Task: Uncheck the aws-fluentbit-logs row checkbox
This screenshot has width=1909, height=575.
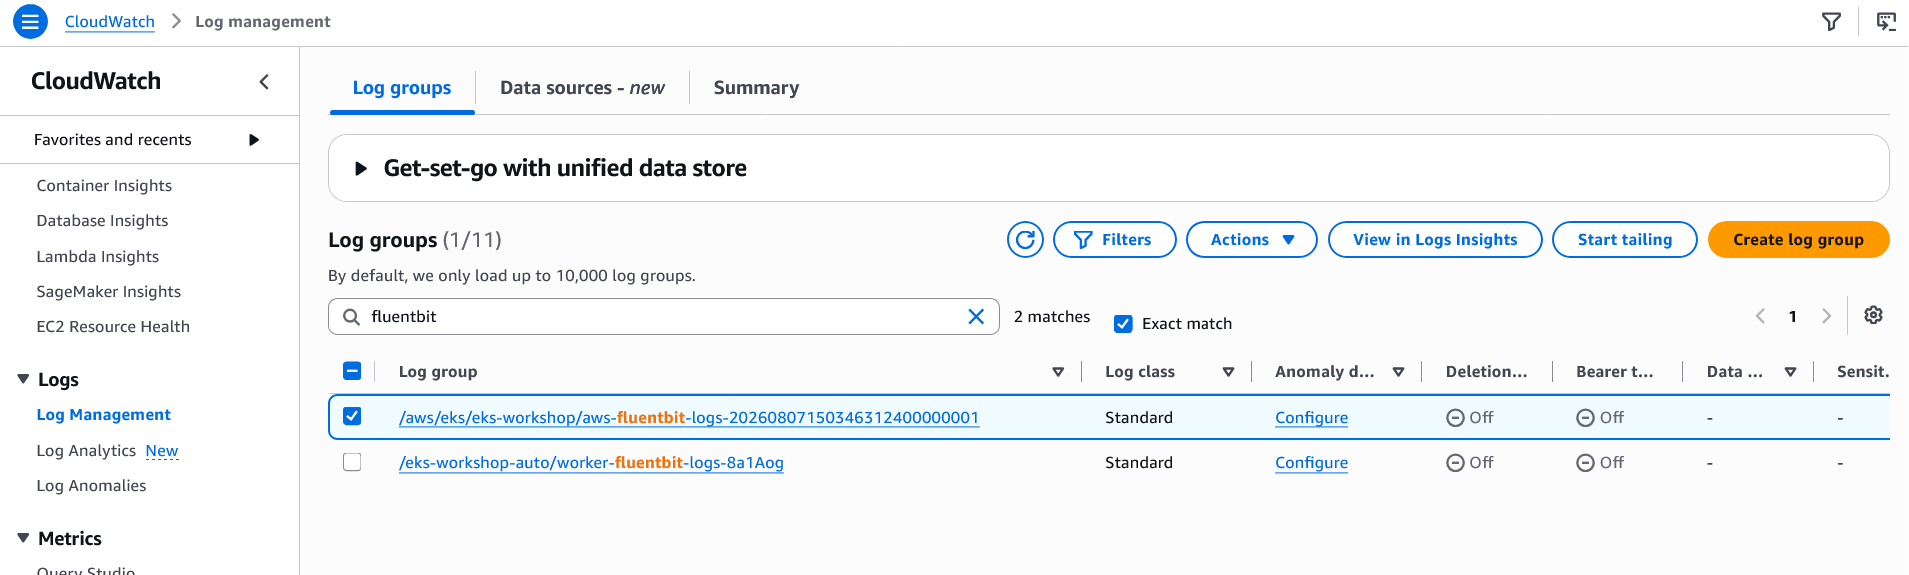Action: pyautogui.click(x=352, y=416)
